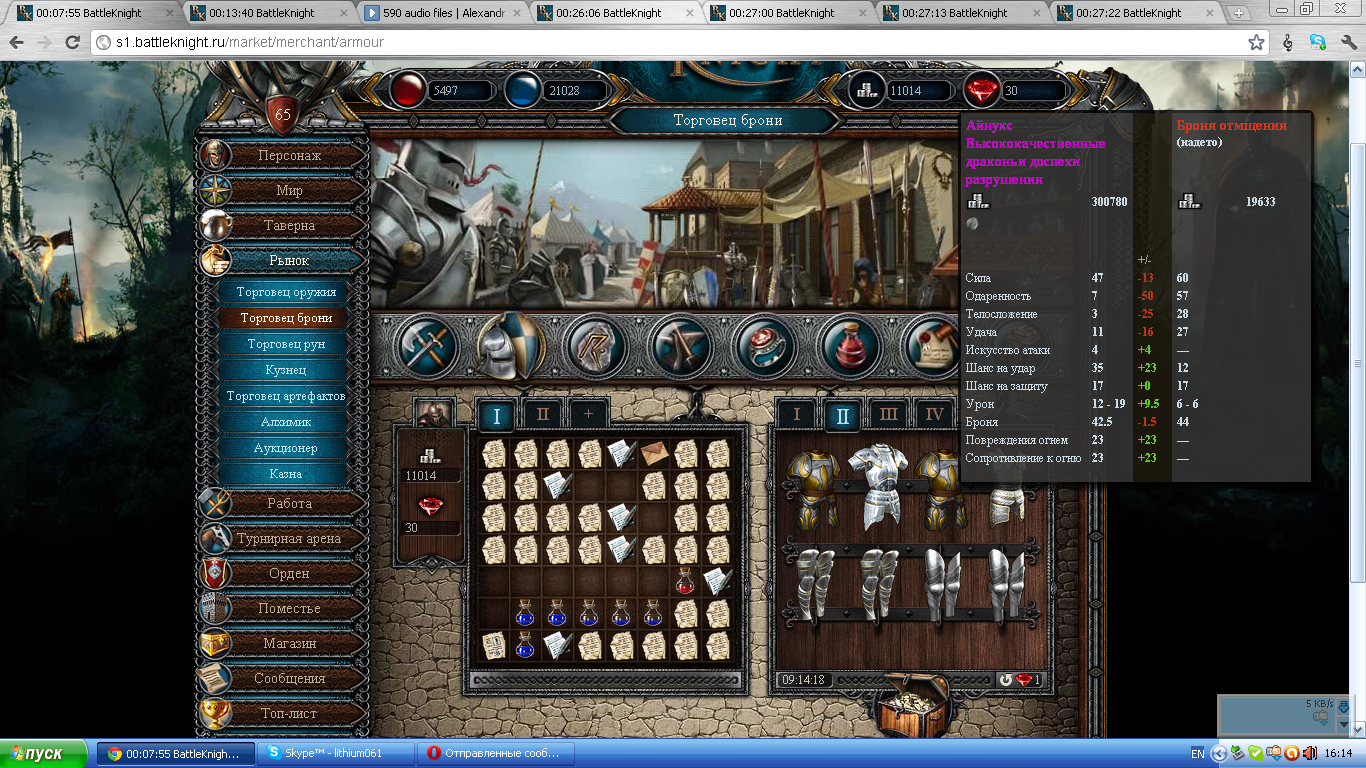Collapse the Рынок menu section

point(289,260)
